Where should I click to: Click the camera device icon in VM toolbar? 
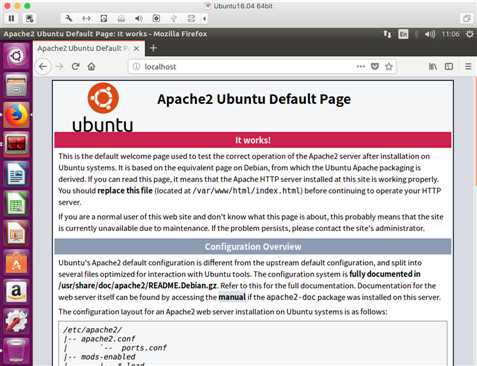156,19
